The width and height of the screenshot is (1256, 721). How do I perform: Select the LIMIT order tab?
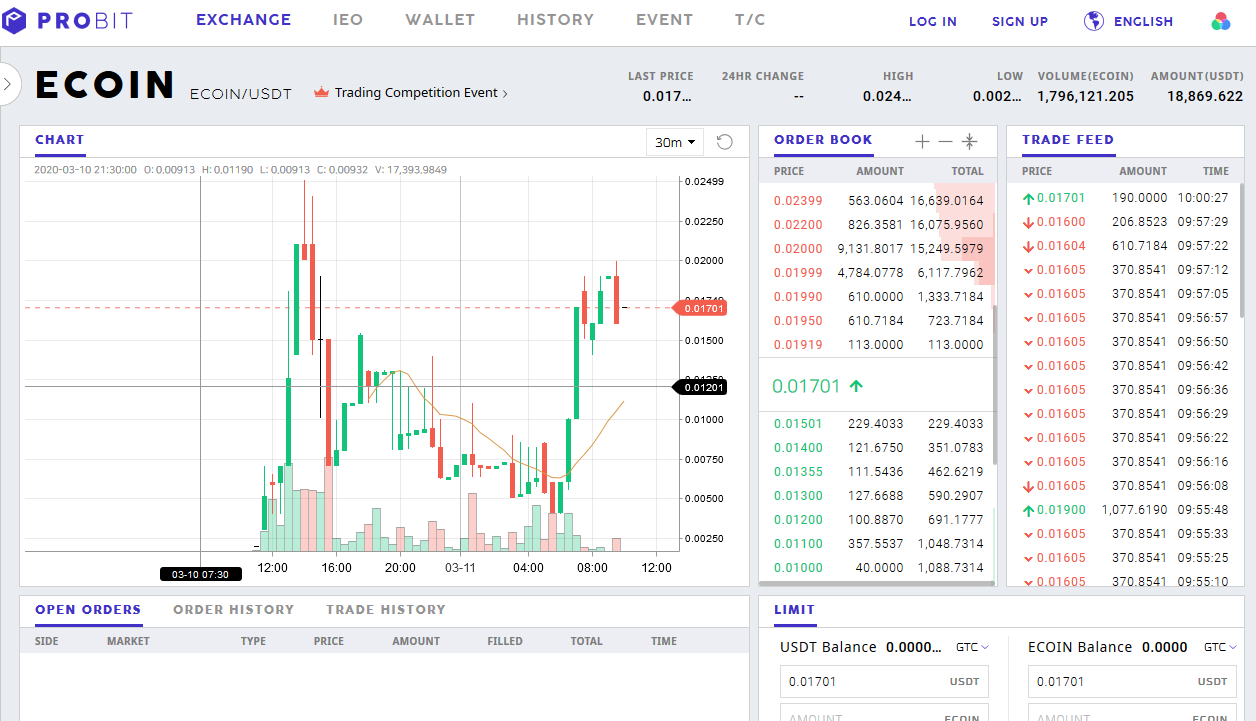click(794, 609)
